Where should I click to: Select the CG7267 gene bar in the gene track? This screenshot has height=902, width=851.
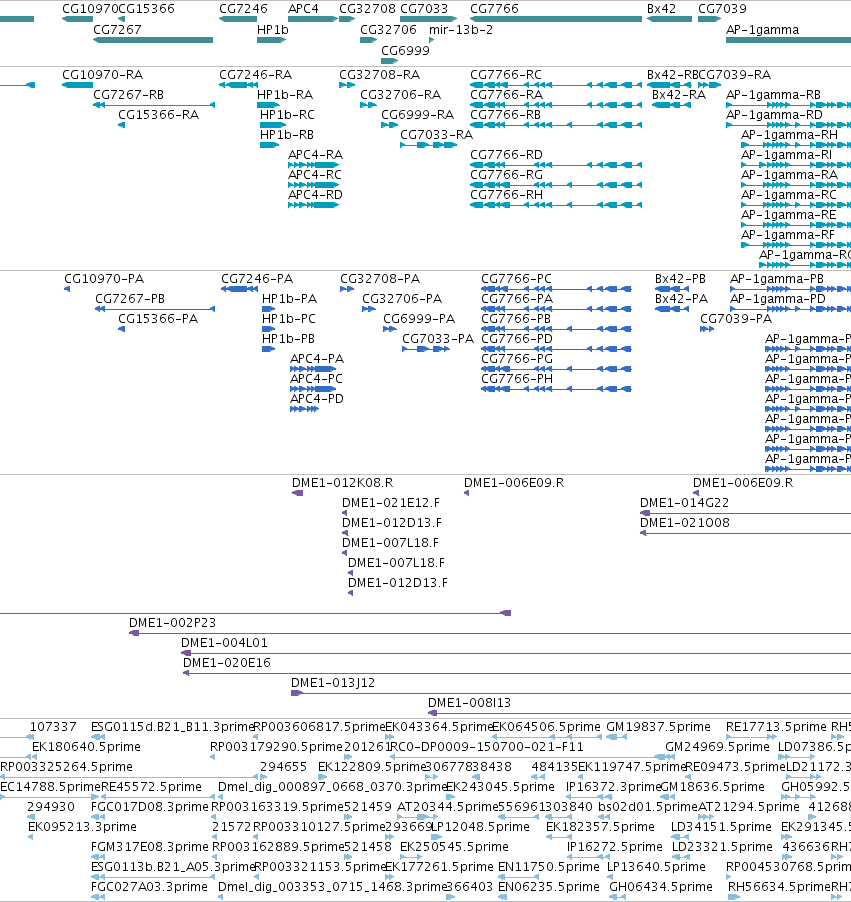tap(153, 40)
